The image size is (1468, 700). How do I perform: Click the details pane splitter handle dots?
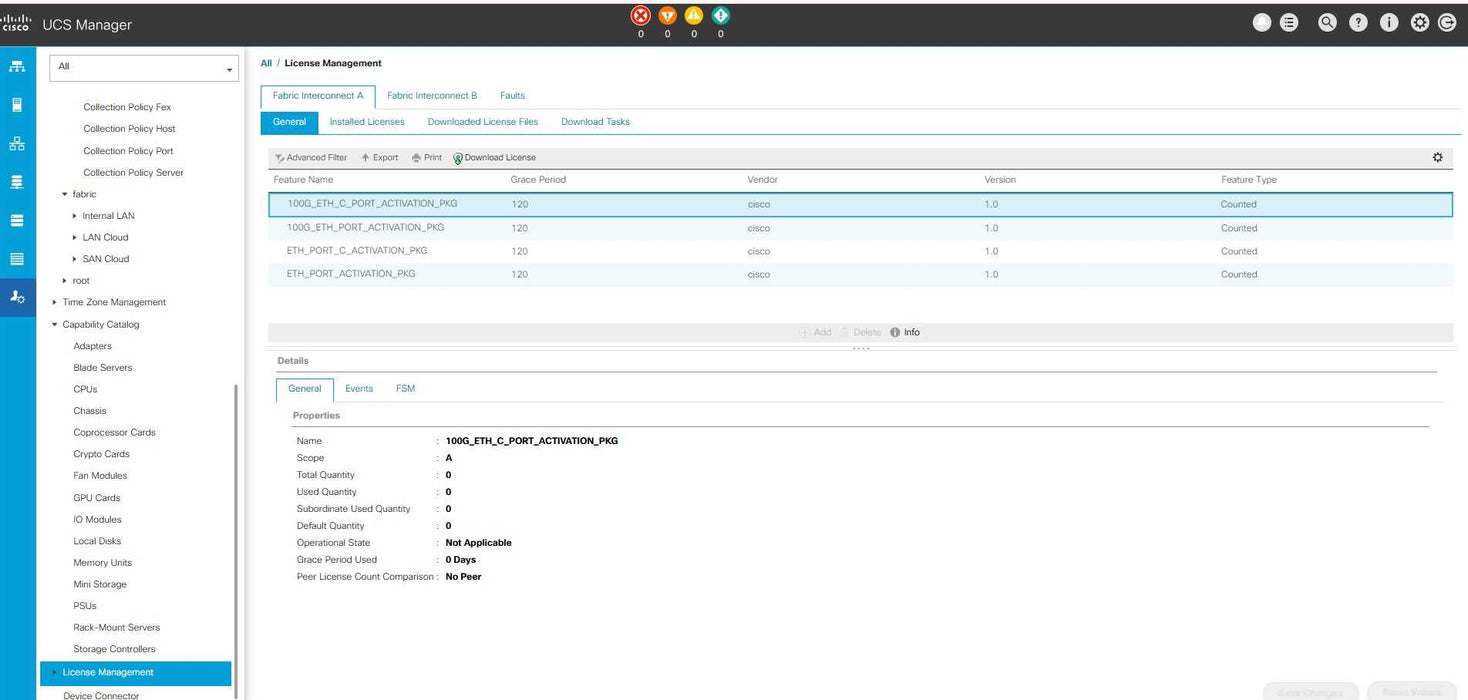[x=861, y=348]
